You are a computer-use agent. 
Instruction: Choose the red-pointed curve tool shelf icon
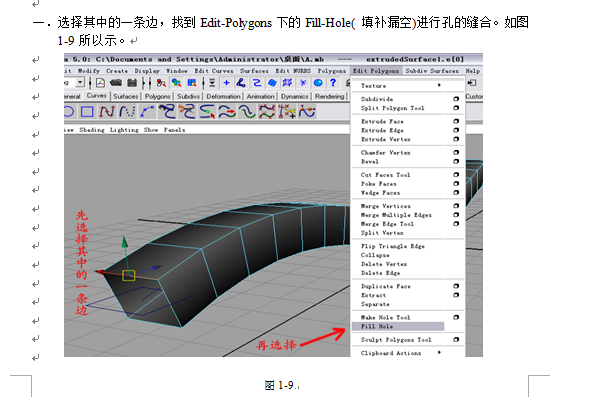tap(107, 112)
